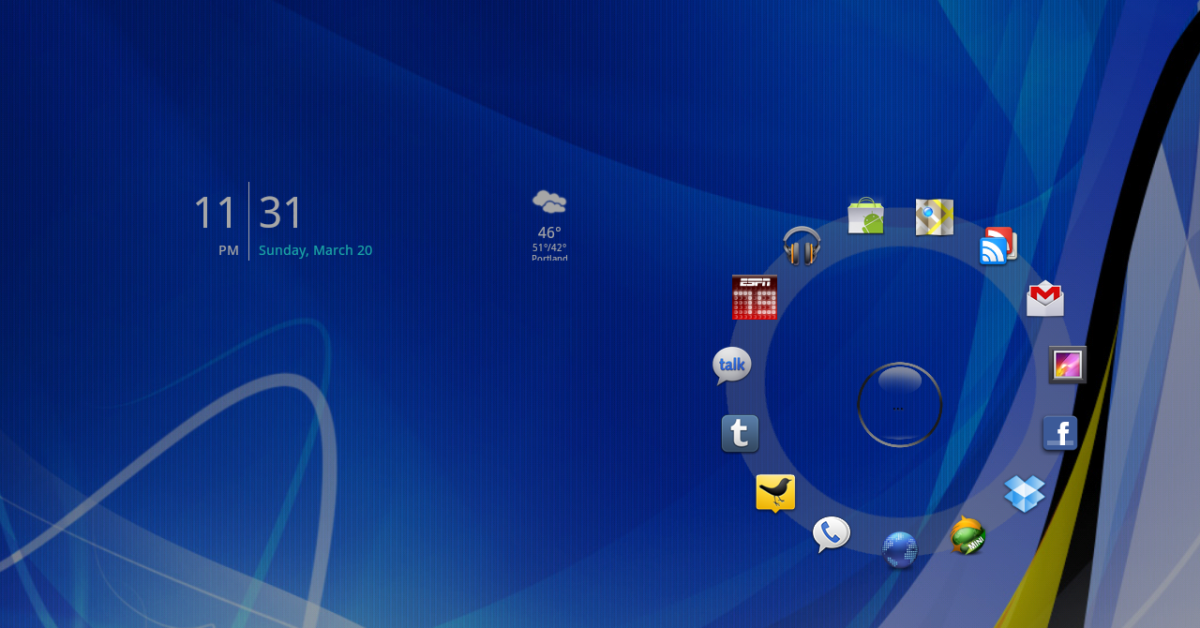Viewport: 1200px width, 628px height.
Task: Open the Facebook app
Action: point(1060,434)
